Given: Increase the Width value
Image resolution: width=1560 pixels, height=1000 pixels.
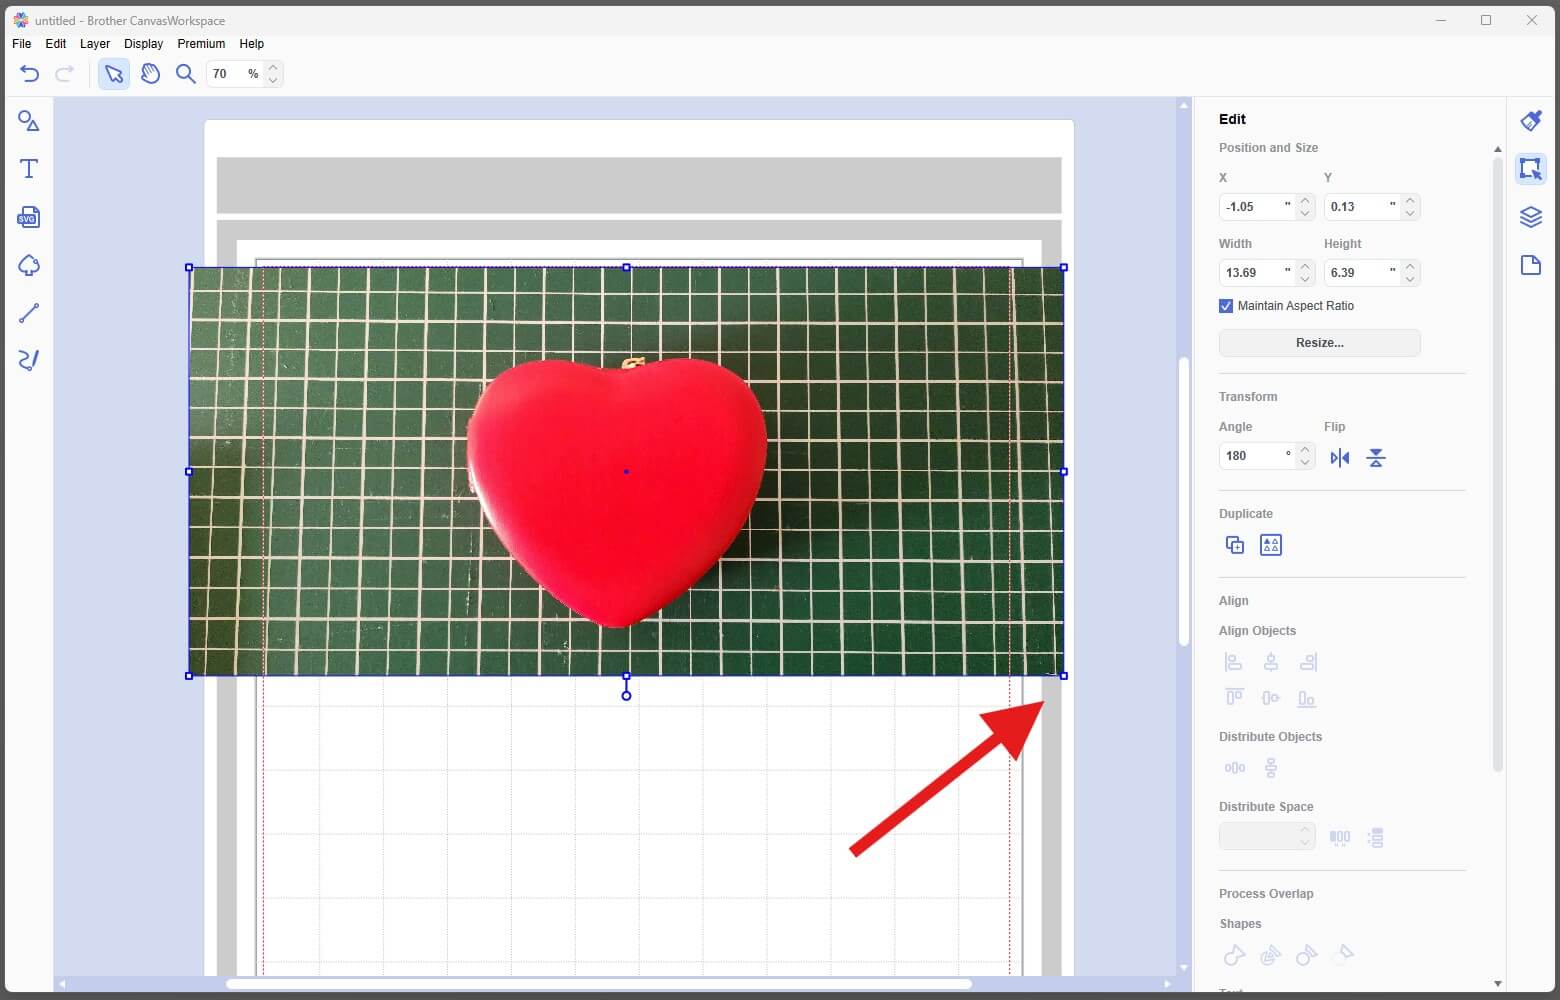Looking at the screenshot, I should [x=1305, y=266].
